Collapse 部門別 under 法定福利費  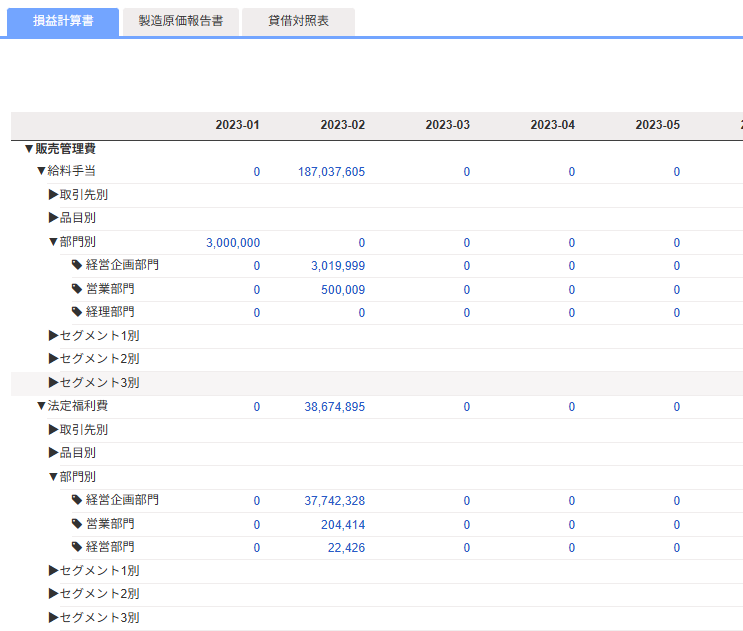[54, 477]
